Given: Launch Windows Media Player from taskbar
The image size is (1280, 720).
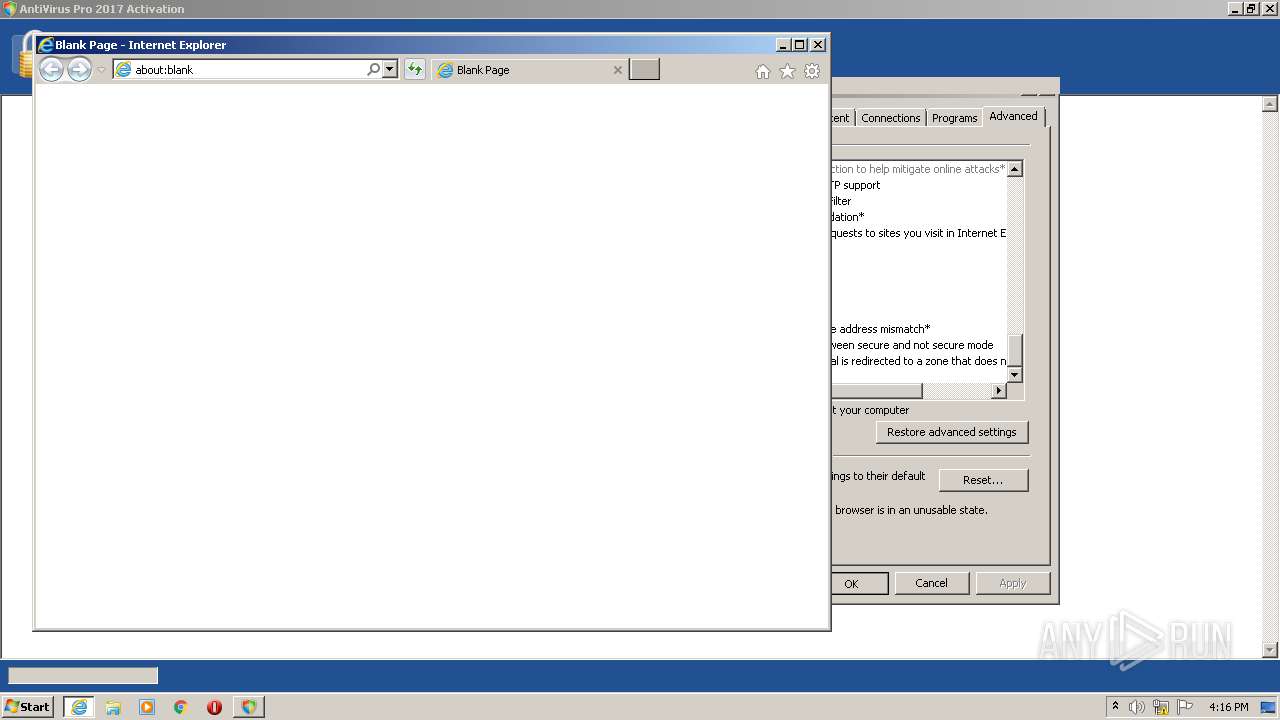Looking at the screenshot, I should 147,707.
